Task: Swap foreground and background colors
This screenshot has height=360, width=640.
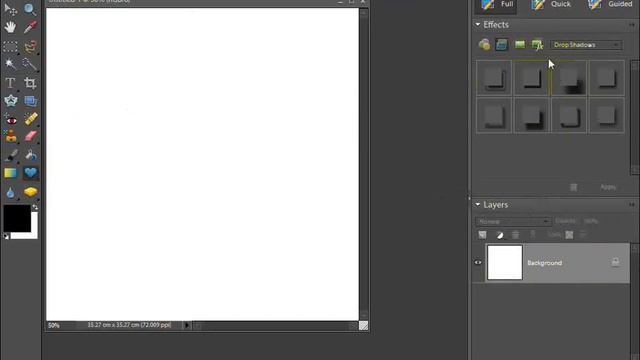Action: pos(35,207)
